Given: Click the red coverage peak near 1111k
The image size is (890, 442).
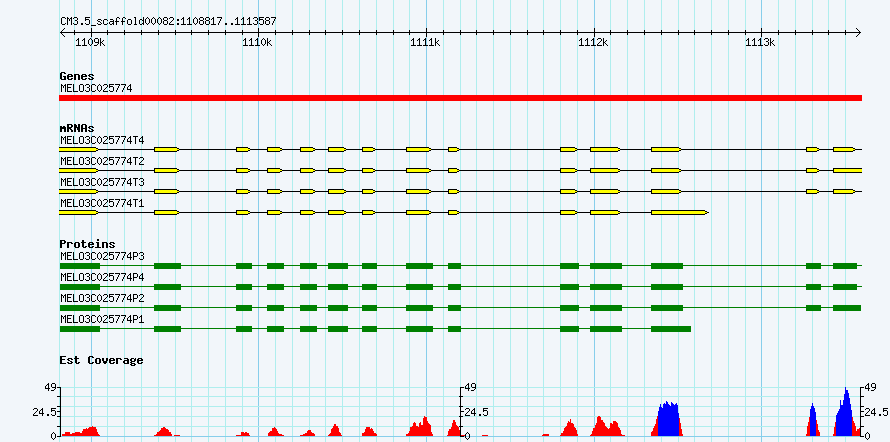Looking at the screenshot, I should (421, 427).
